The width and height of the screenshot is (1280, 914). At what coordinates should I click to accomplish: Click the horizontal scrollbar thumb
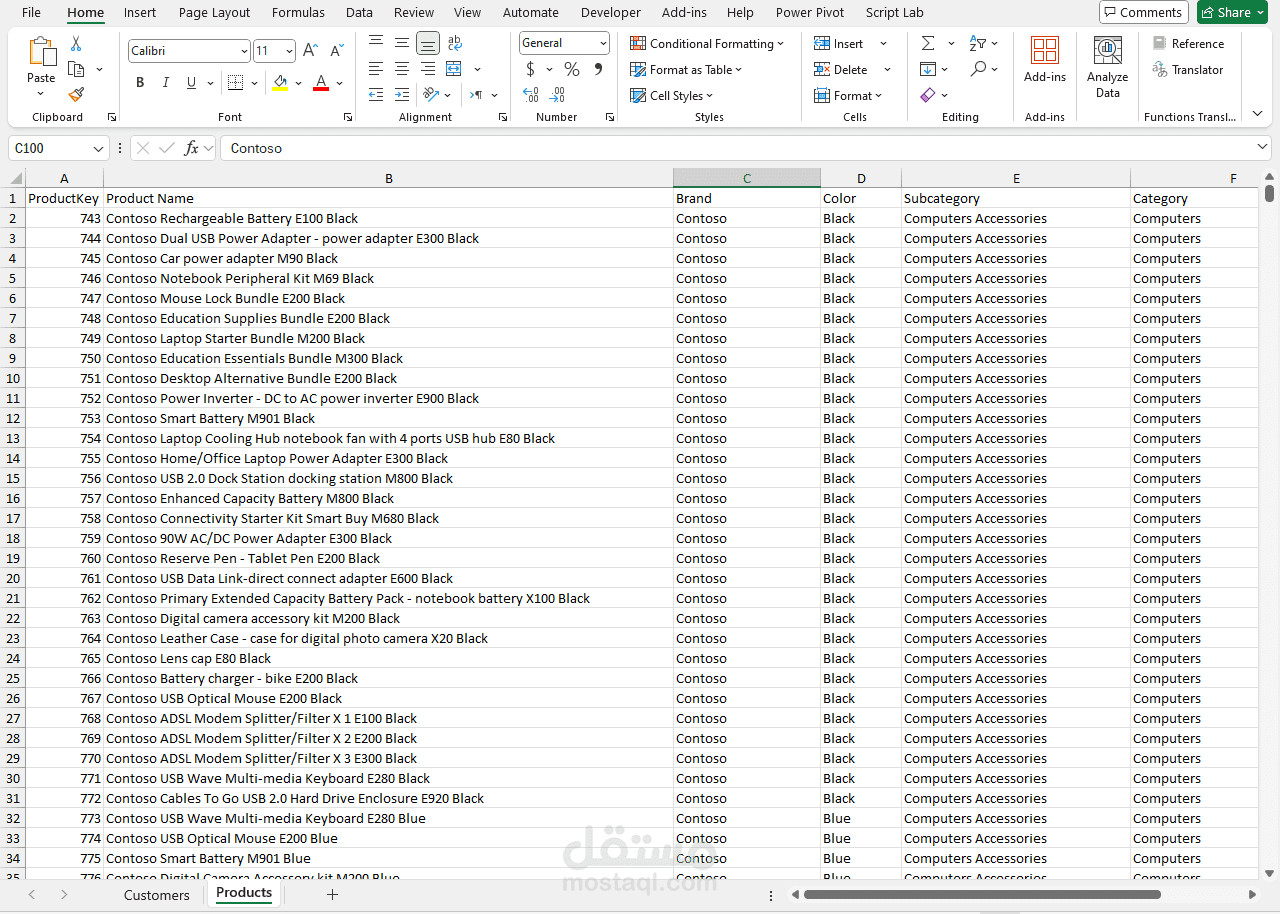[982, 894]
